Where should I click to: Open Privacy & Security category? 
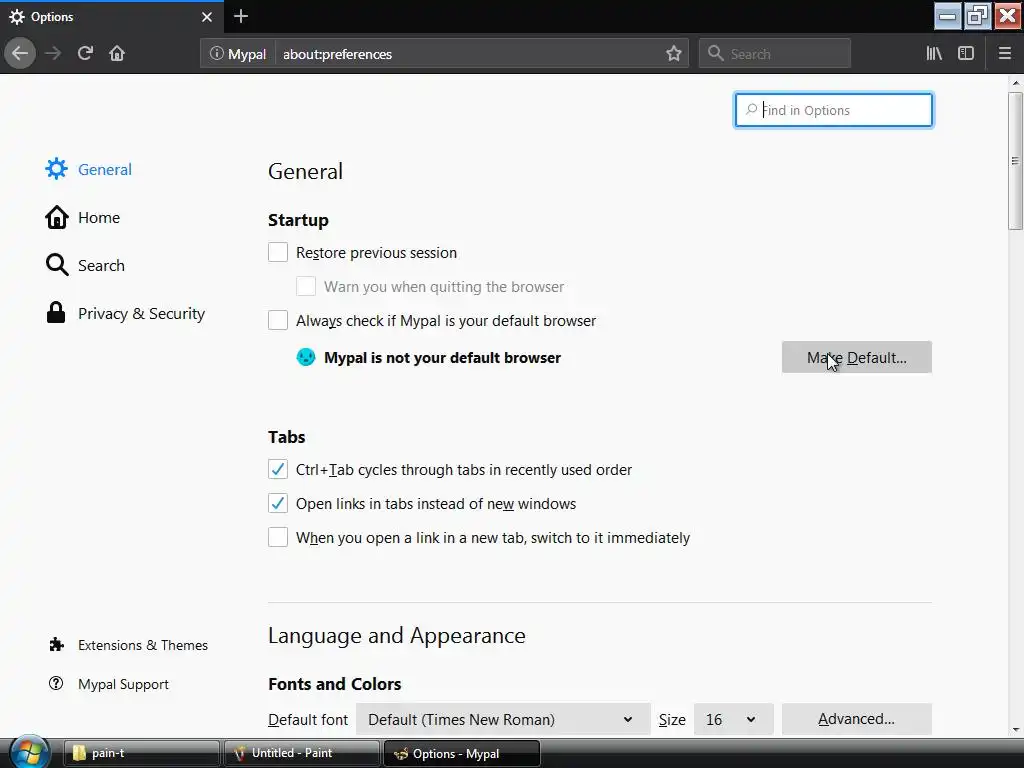click(x=125, y=313)
